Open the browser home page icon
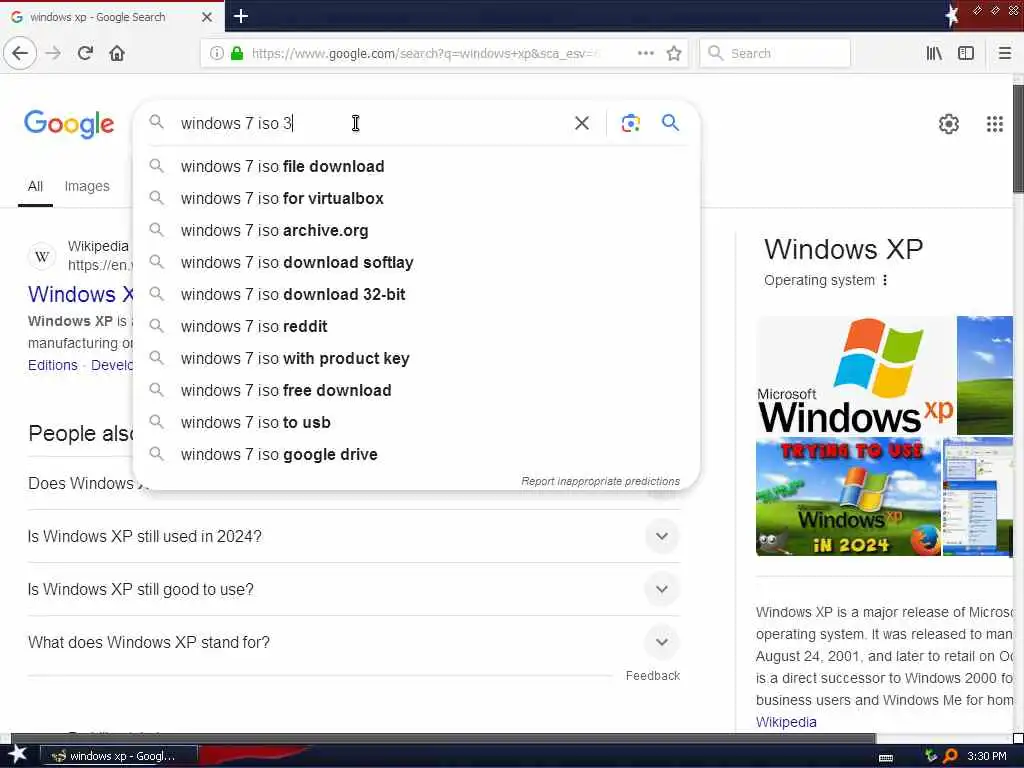 tap(117, 53)
